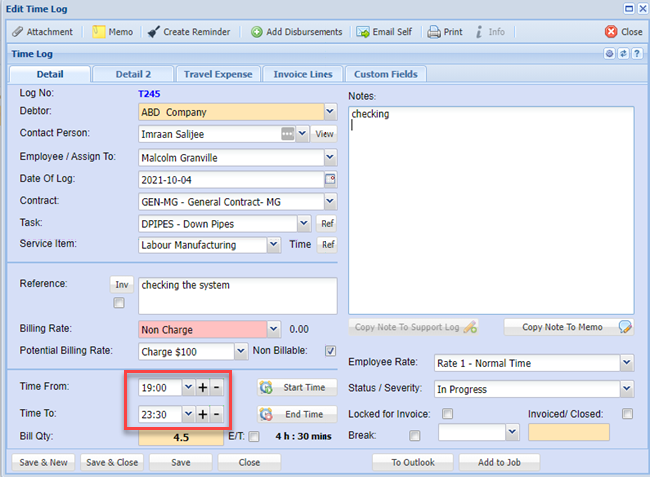Viewport: 651px width, 479px height.
Task: Expand the Debtor dropdown
Action: pos(330,112)
